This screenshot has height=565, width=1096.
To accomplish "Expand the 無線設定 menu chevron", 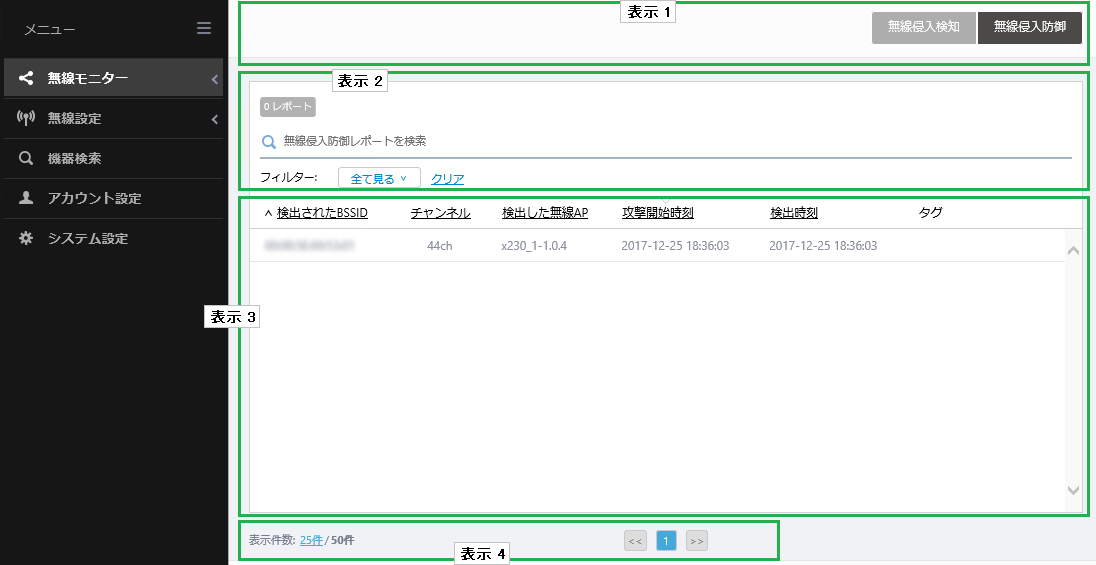I will (215, 119).
